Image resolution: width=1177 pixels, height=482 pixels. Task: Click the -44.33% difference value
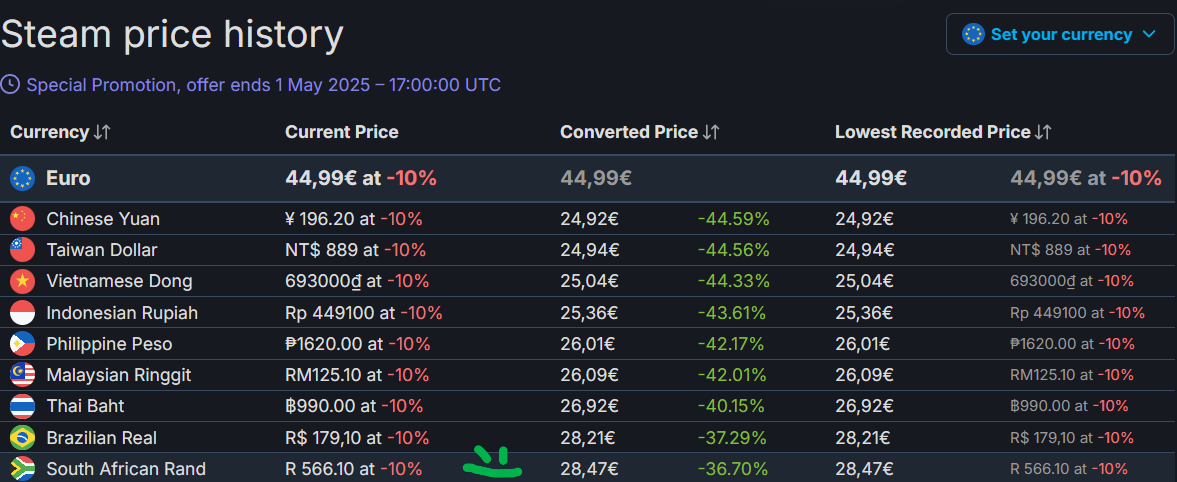click(x=733, y=282)
